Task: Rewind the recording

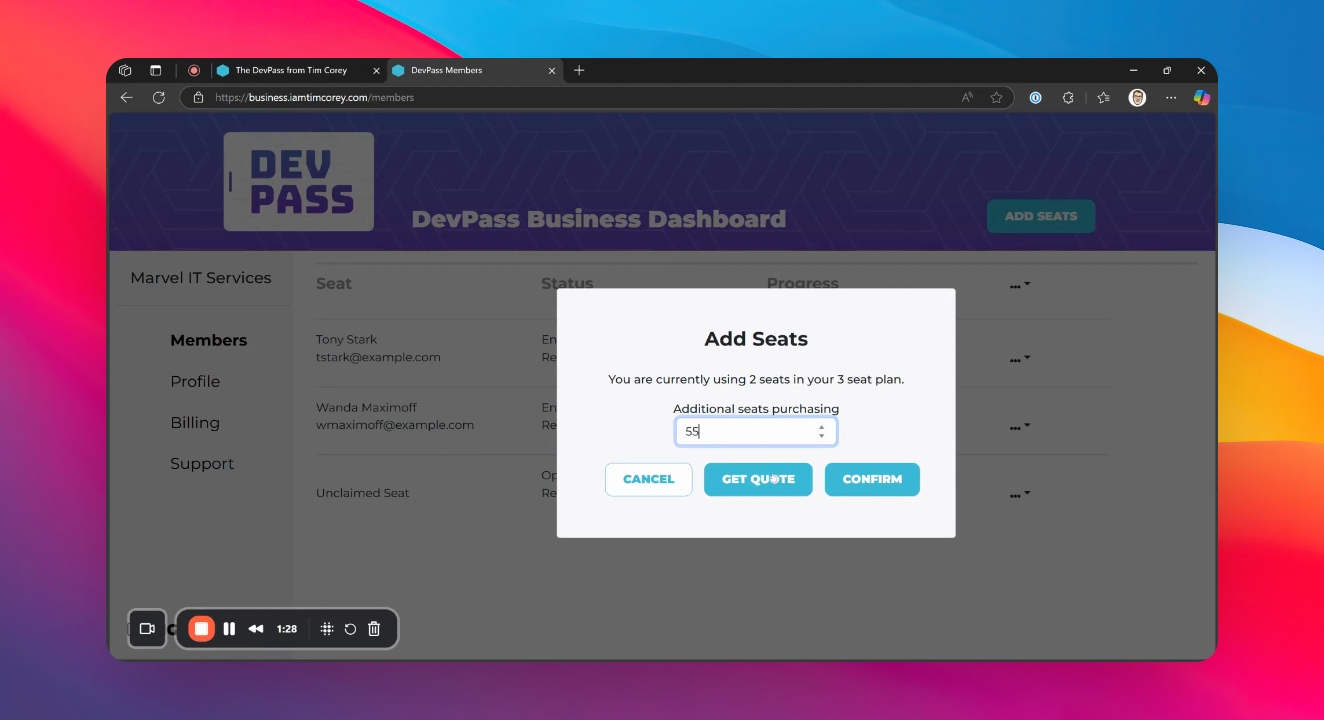Action: pyautogui.click(x=256, y=629)
